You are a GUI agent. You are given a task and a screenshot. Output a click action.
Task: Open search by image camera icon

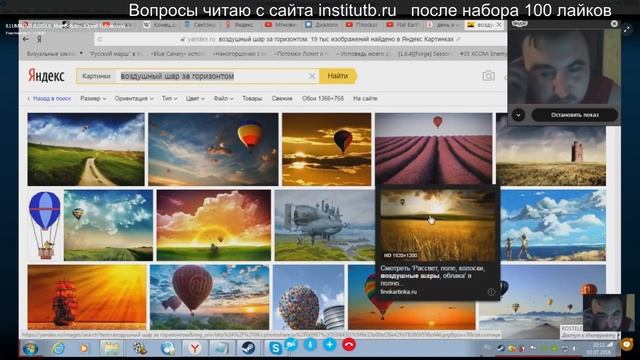tap(488, 76)
